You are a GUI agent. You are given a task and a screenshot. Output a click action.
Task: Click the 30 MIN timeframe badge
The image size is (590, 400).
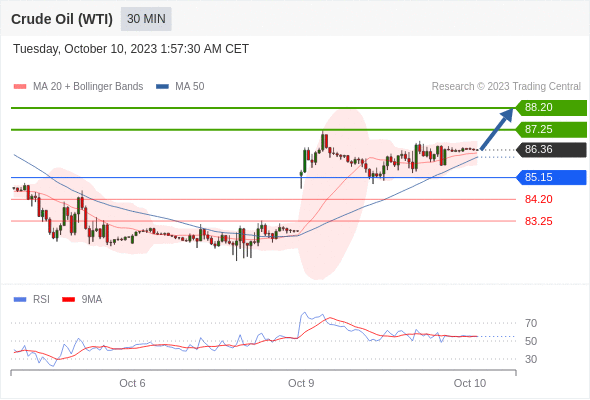point(146,19)
